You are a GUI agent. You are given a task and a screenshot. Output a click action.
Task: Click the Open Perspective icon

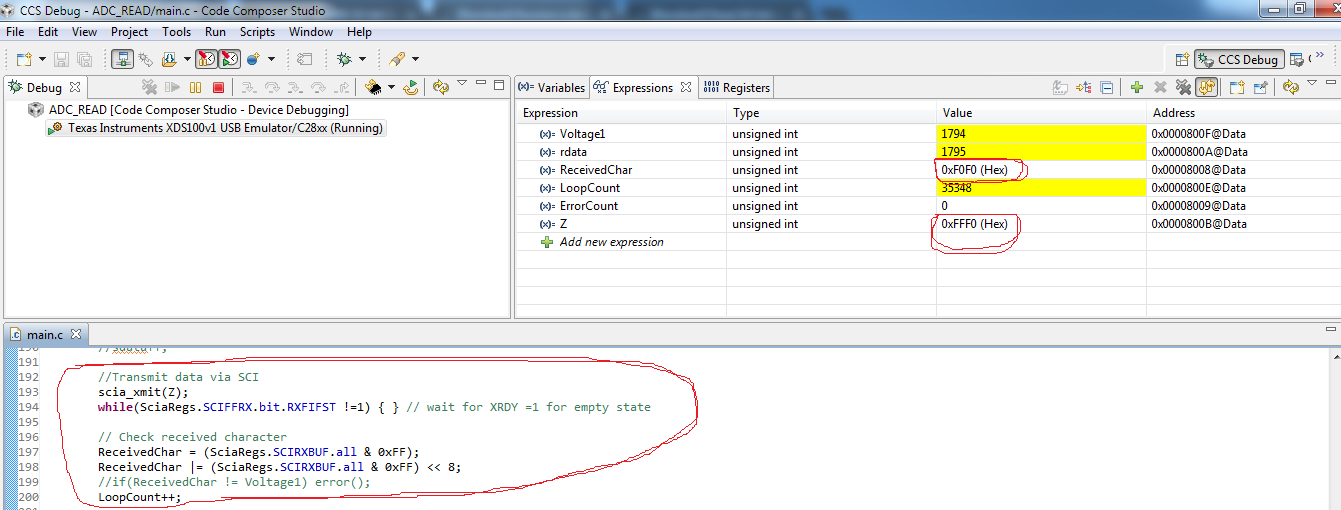1182,59
